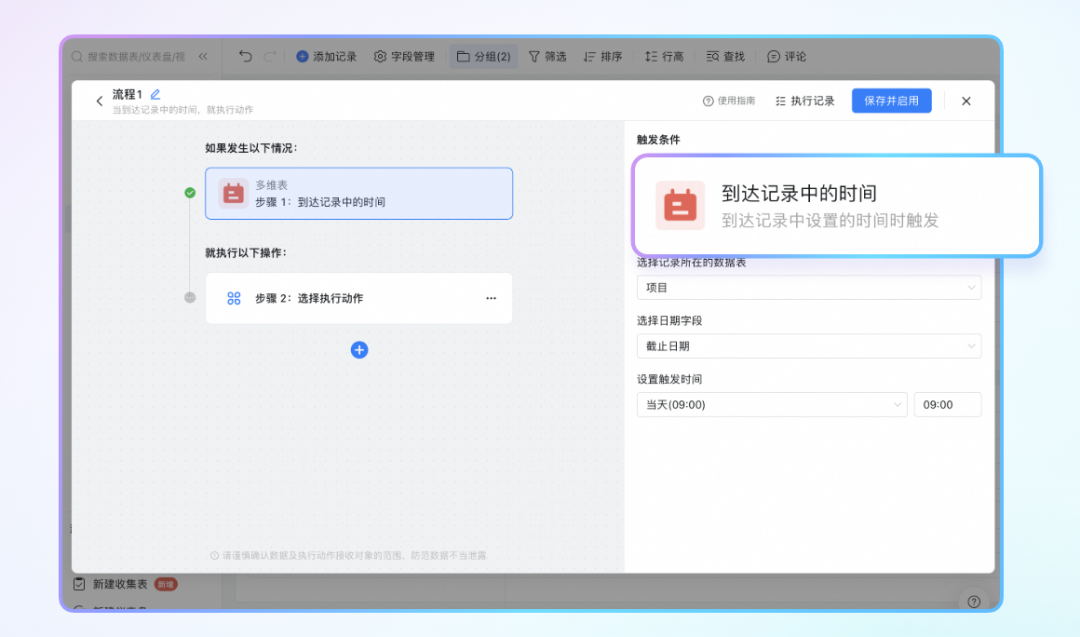Click the help question mark icon
Image resolution: width=1080 pixels, height=637 pixels.
pos(973,601)
